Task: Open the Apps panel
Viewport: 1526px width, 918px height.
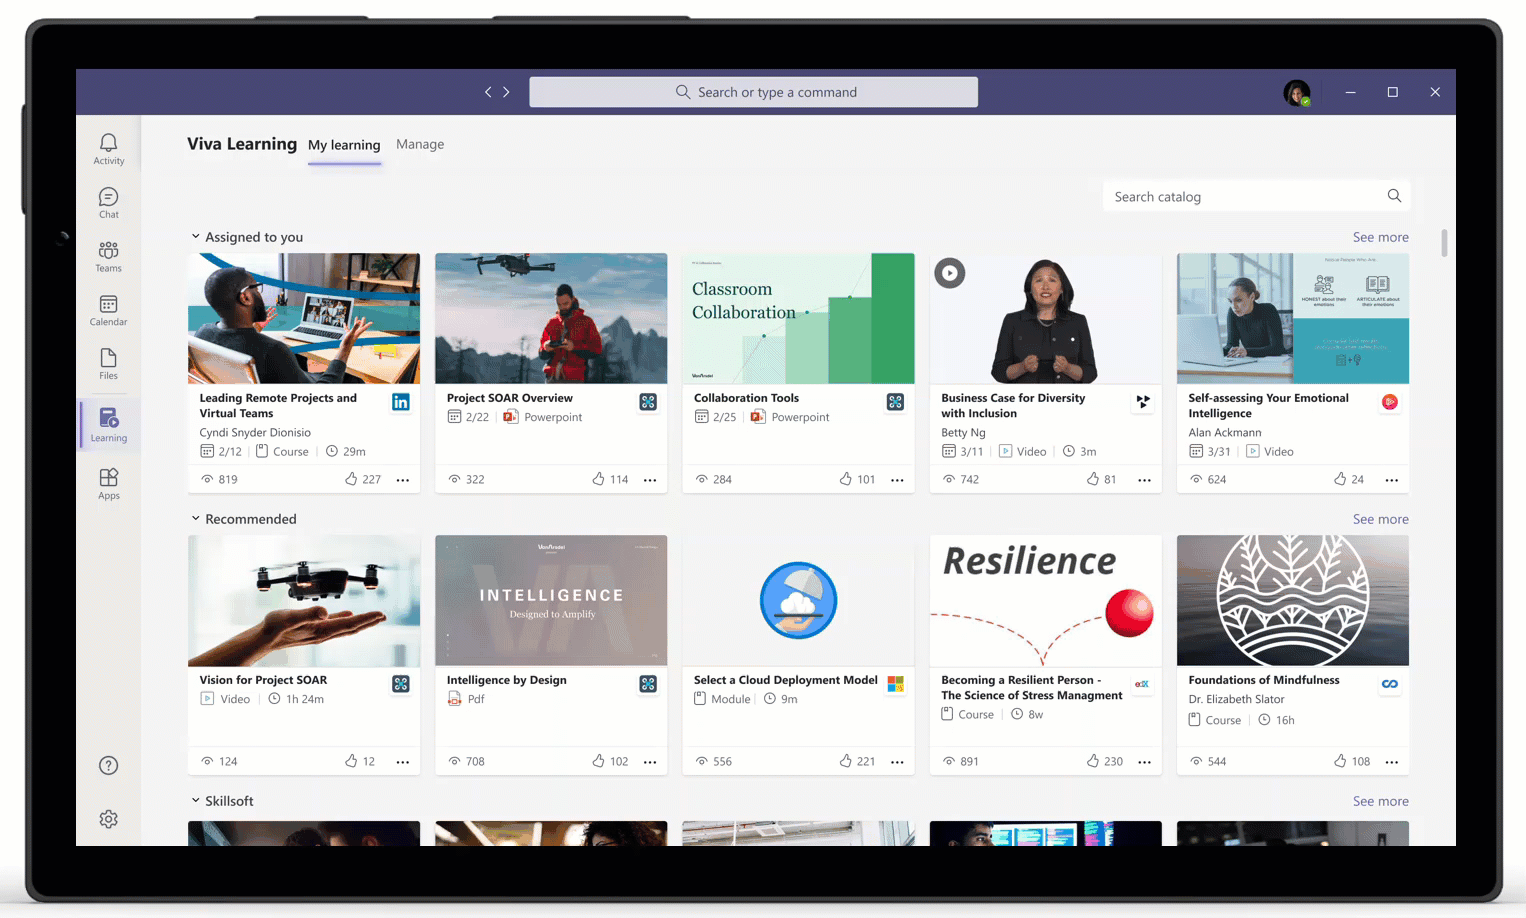Action: click(108, 483)
